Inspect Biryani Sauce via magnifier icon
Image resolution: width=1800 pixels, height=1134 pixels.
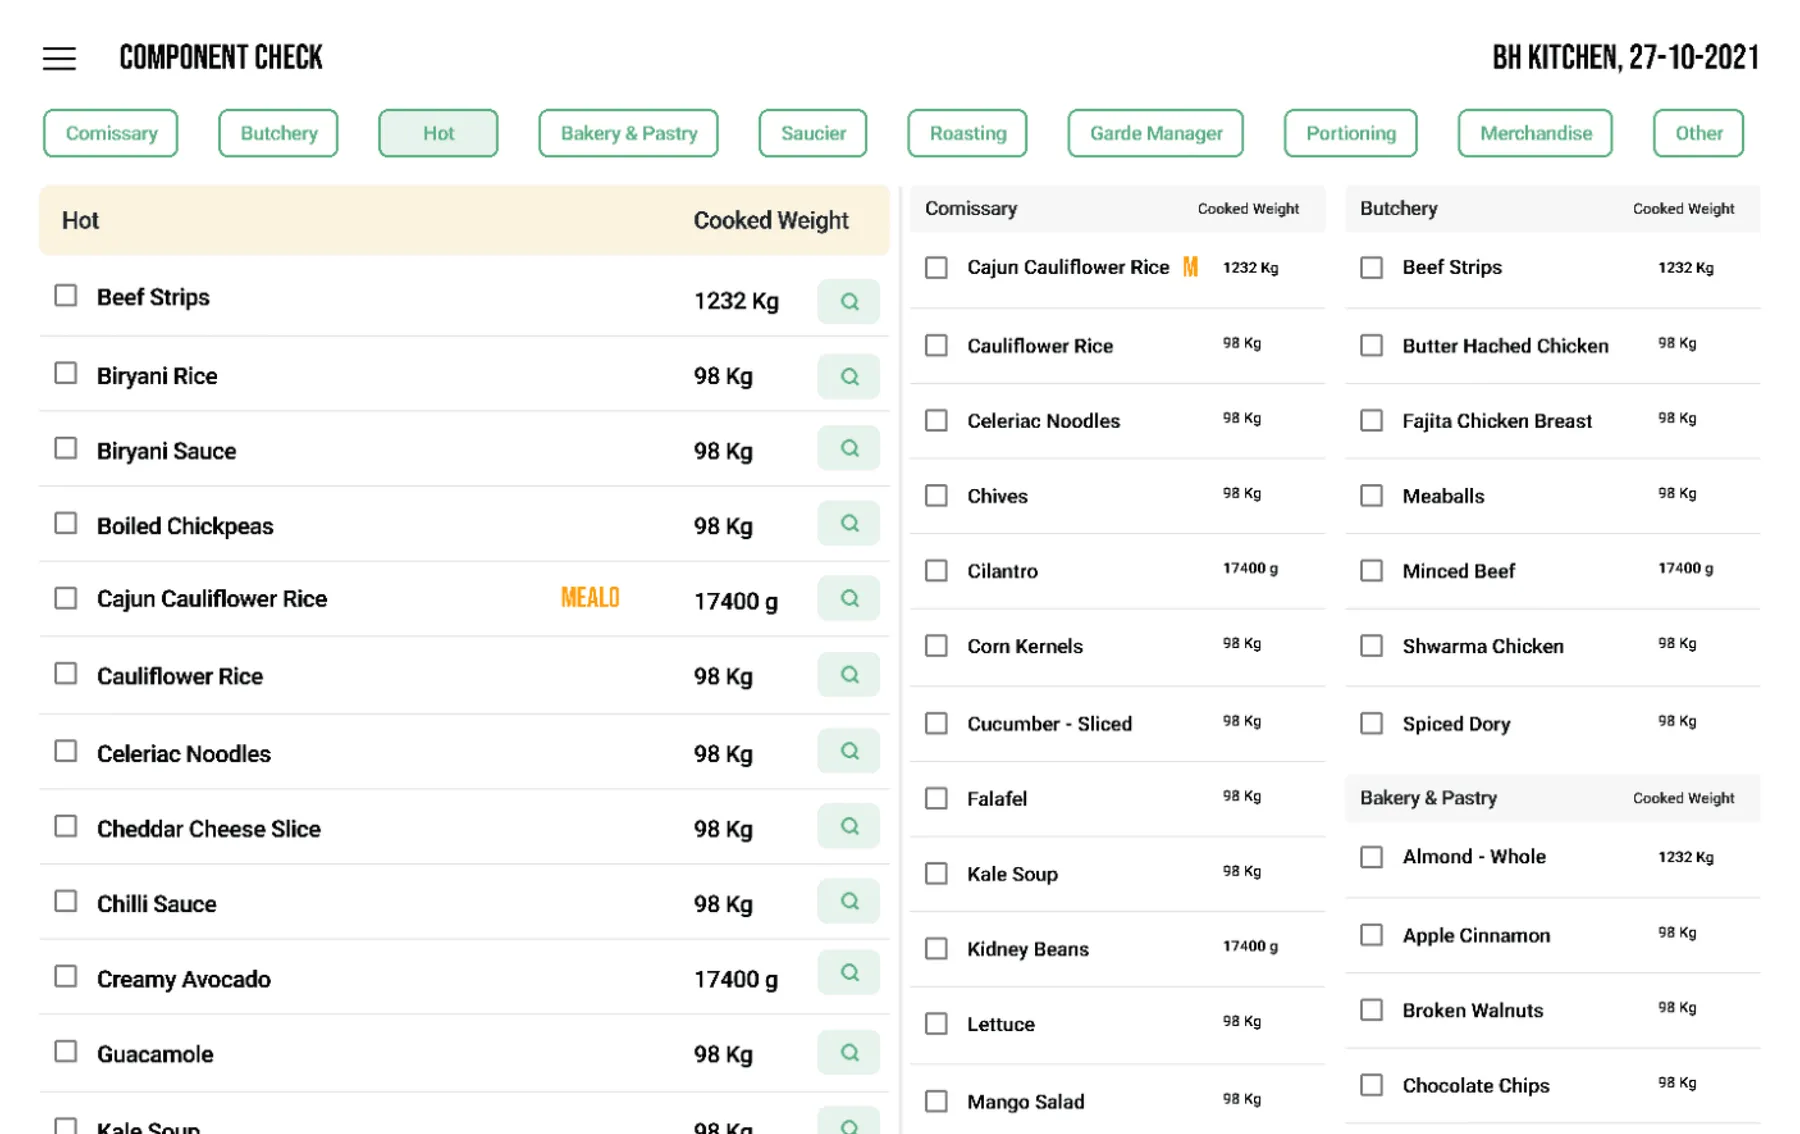[848, 448]
